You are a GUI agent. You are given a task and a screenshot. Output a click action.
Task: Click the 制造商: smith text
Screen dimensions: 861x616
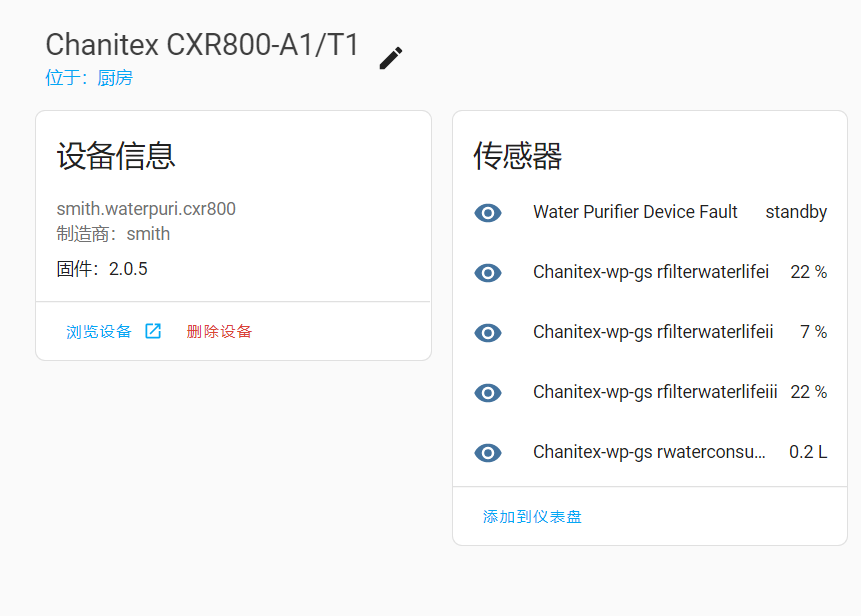click(x=113, y=234)
